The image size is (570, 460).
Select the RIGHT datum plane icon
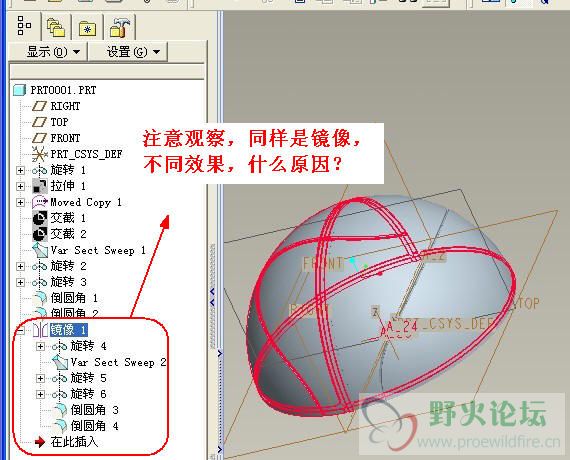pos(39,106)
